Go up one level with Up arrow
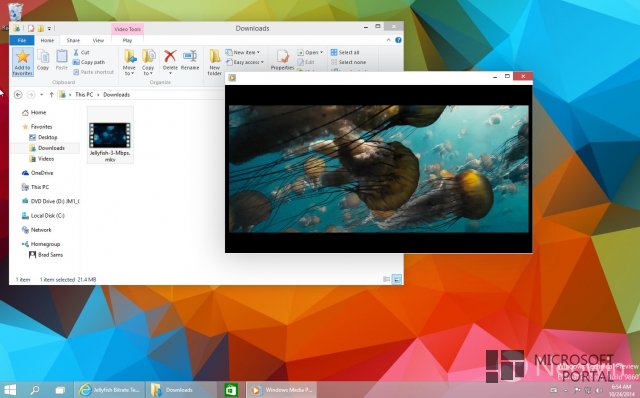 point(51,95)
